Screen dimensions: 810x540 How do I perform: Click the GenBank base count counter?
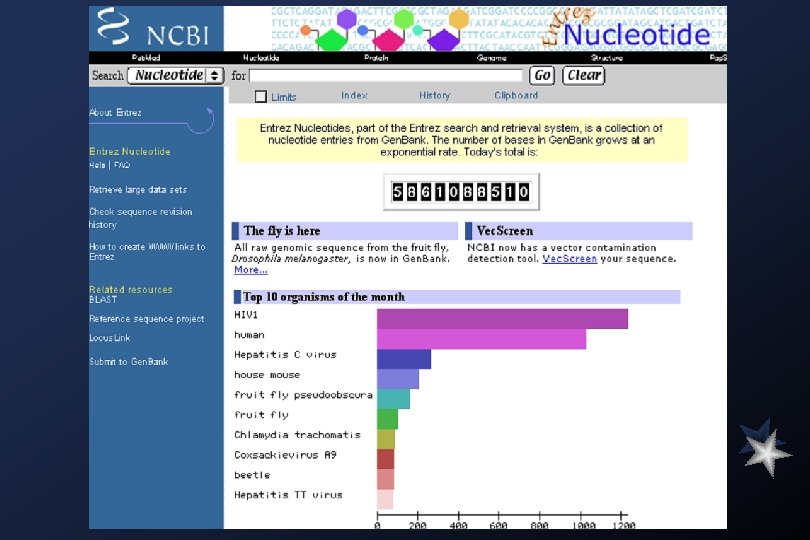[x=461, y=192]
